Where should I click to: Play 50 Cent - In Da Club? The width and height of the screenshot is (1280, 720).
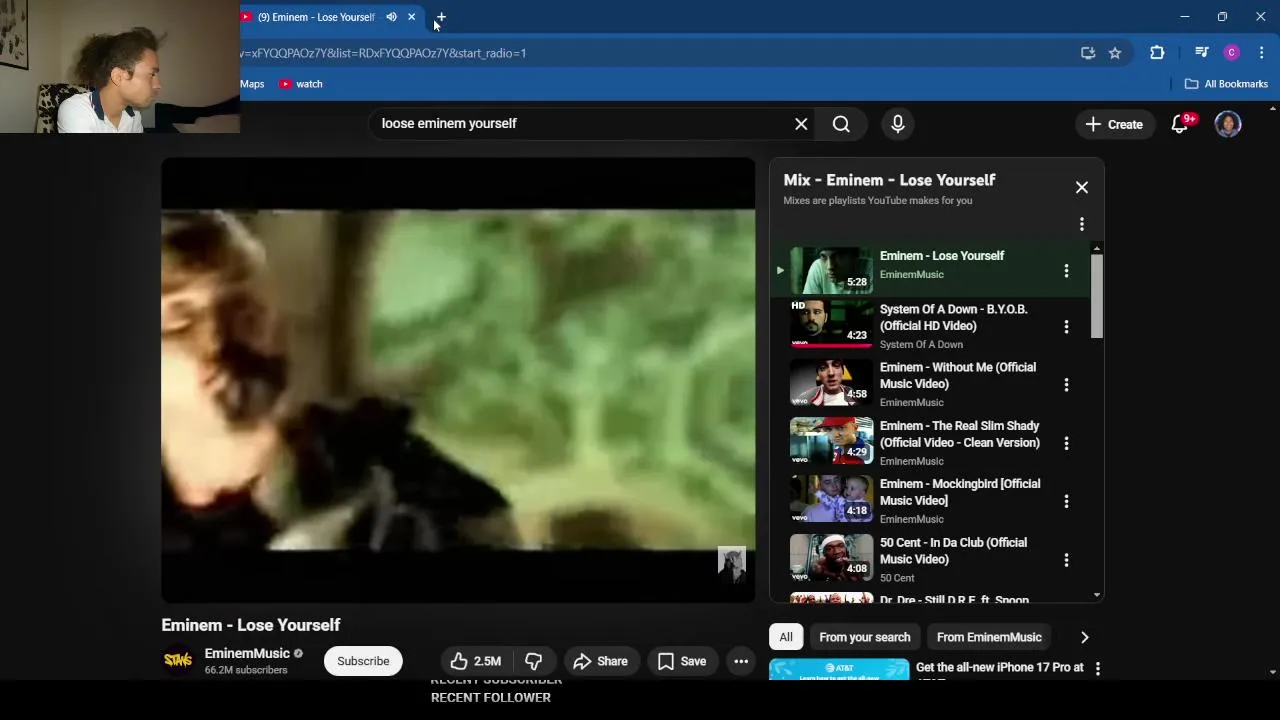pos(930,560)
